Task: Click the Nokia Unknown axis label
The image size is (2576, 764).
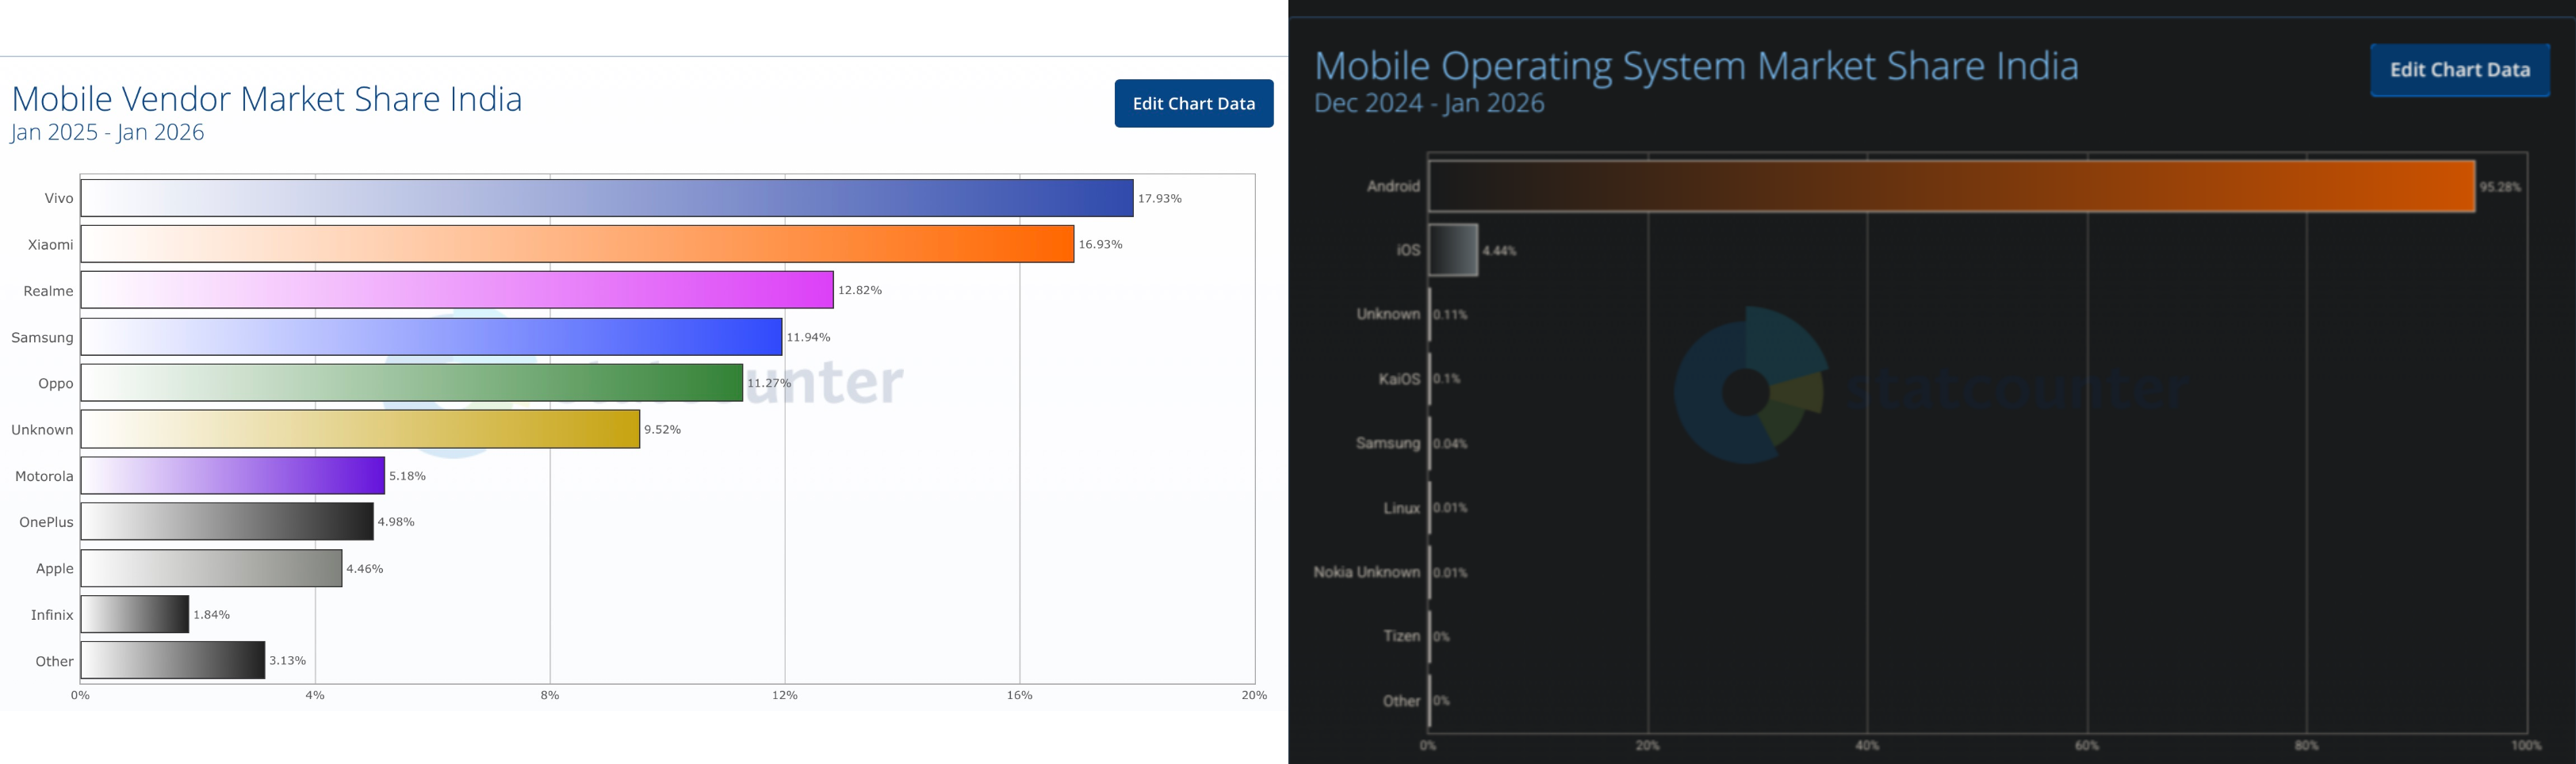Action: click(1366, 572)
